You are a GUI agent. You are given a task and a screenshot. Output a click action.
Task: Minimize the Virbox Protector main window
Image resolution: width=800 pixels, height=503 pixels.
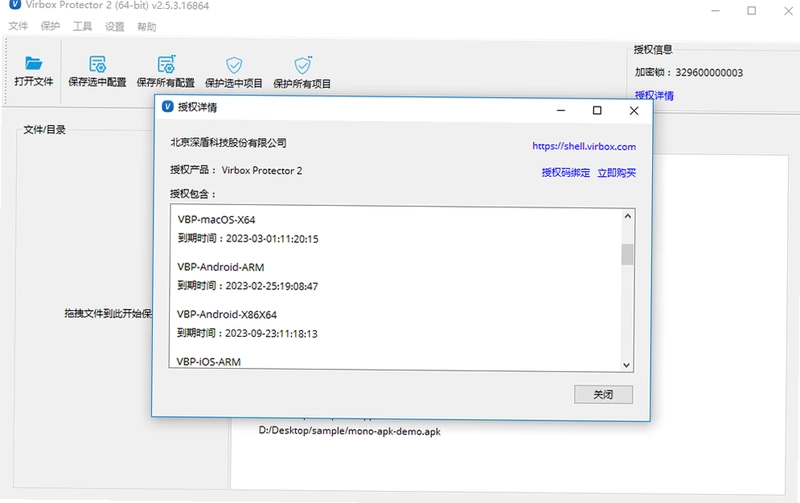(x=715, y=11)
